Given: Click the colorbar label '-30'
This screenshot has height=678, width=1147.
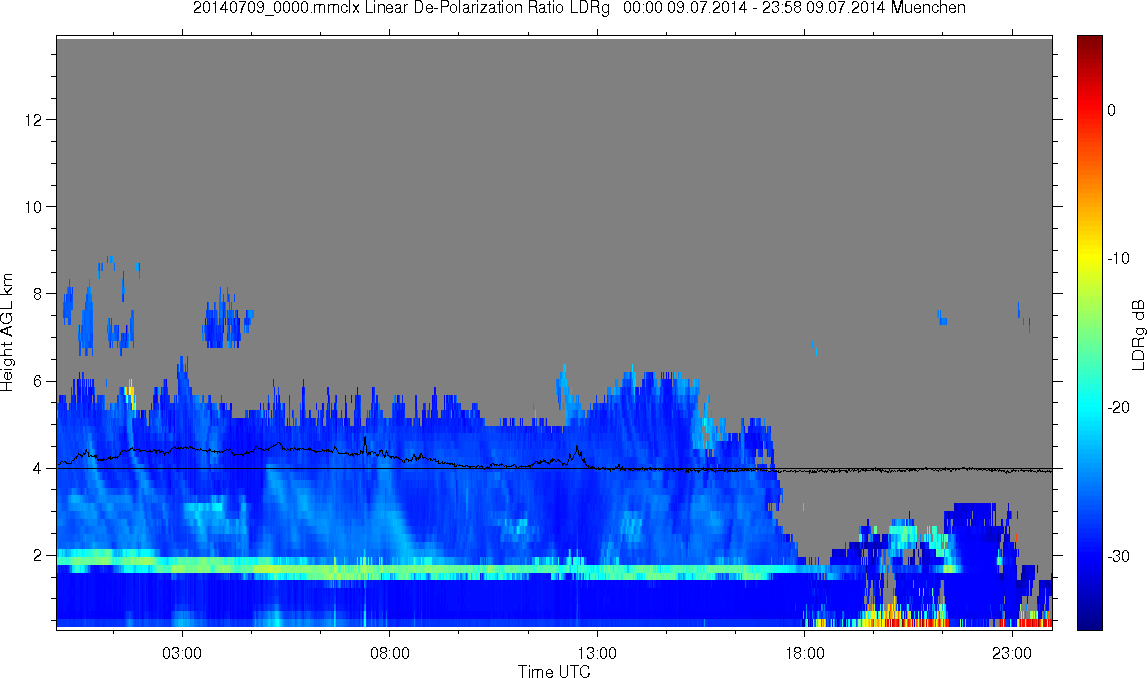Looking at the screenshot, I should pyautogui.click(x=1118, y=557).
